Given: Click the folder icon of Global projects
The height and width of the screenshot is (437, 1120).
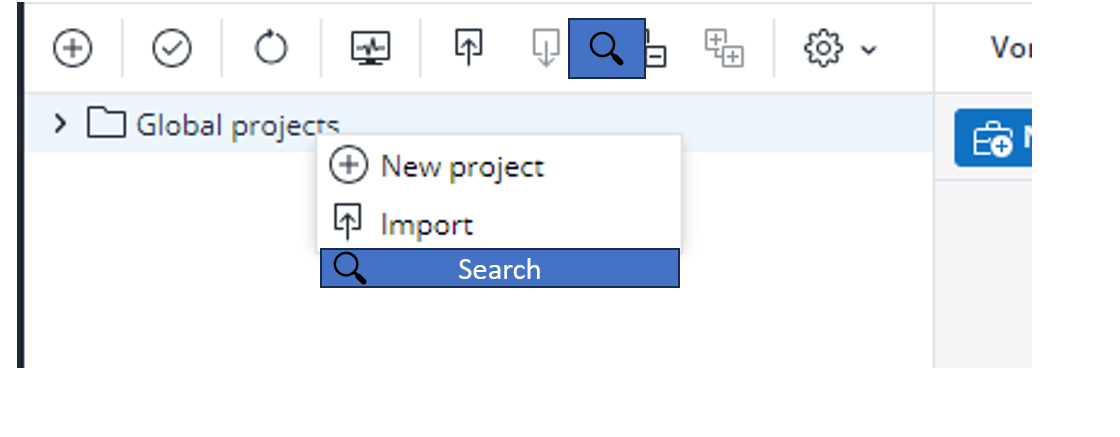Looking at the screenshot, I should (x=106, y=124).
